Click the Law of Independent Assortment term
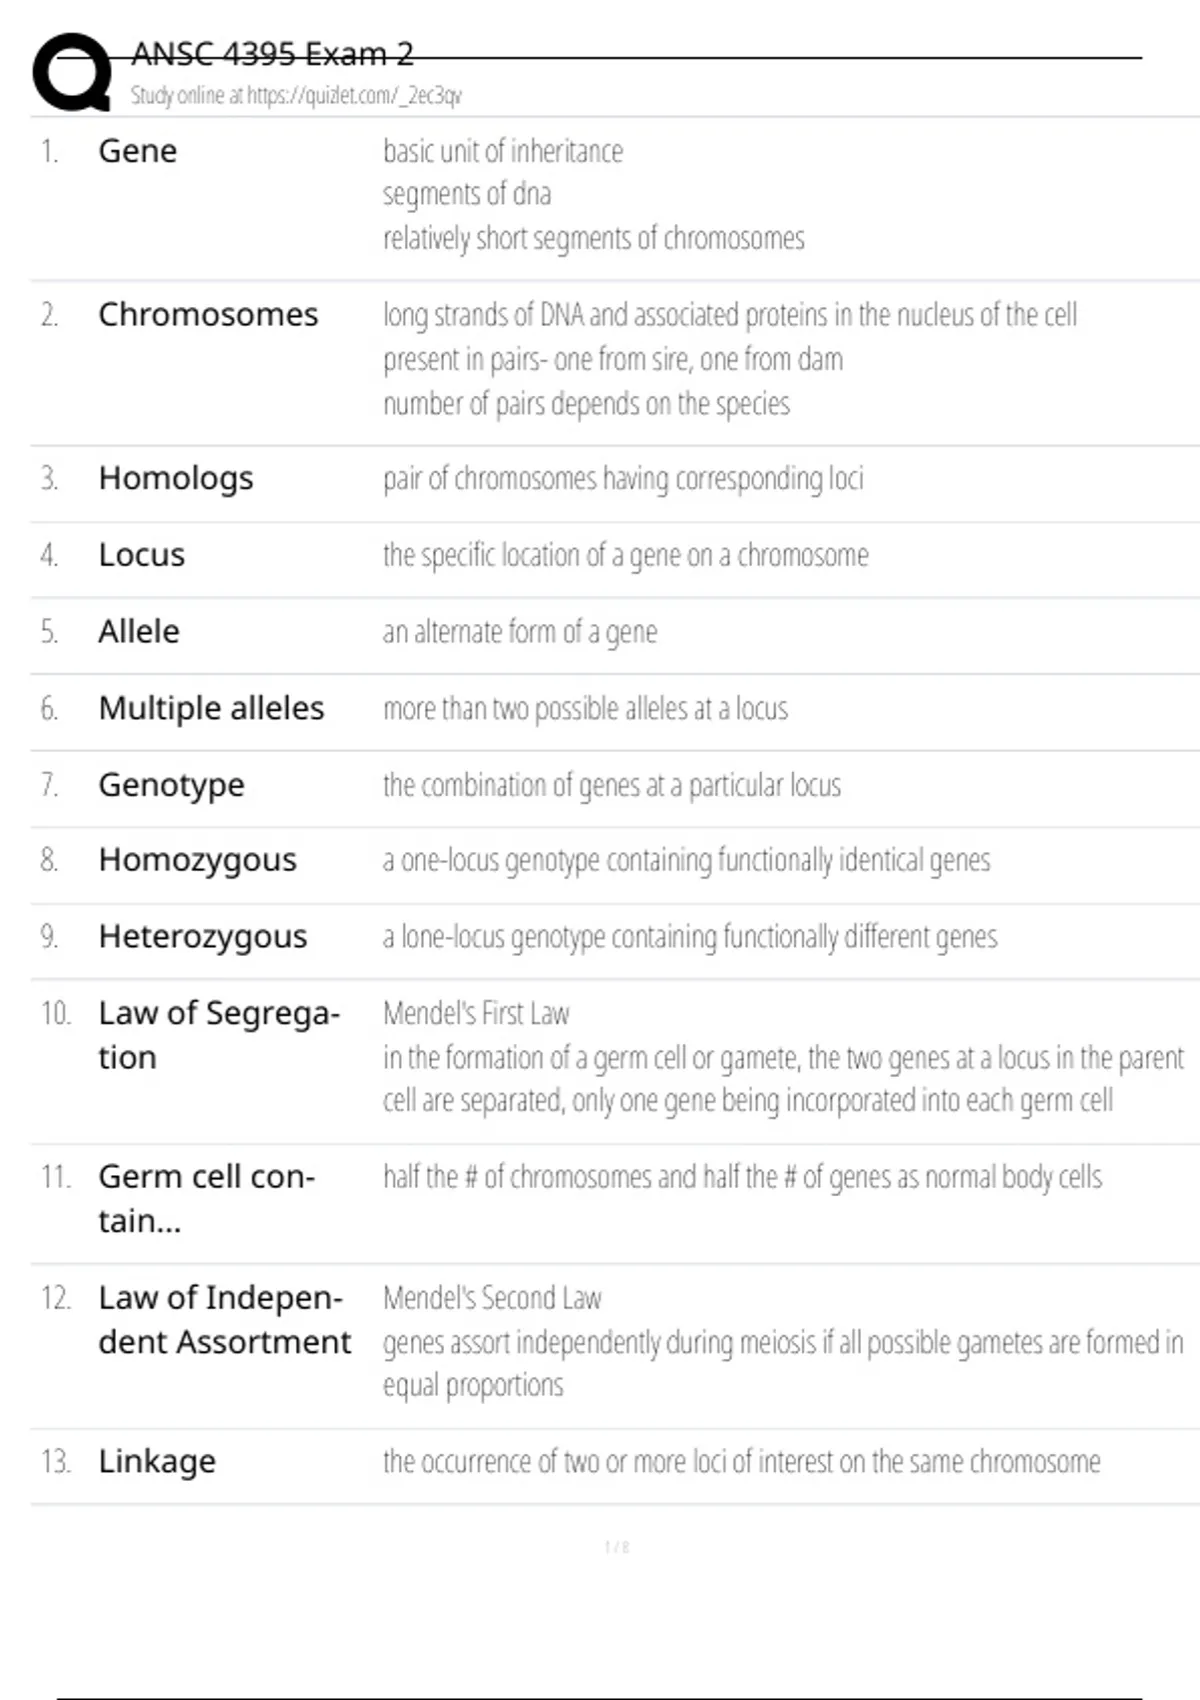This screenshot has height=1700, width=1200. click(224, 1319)
